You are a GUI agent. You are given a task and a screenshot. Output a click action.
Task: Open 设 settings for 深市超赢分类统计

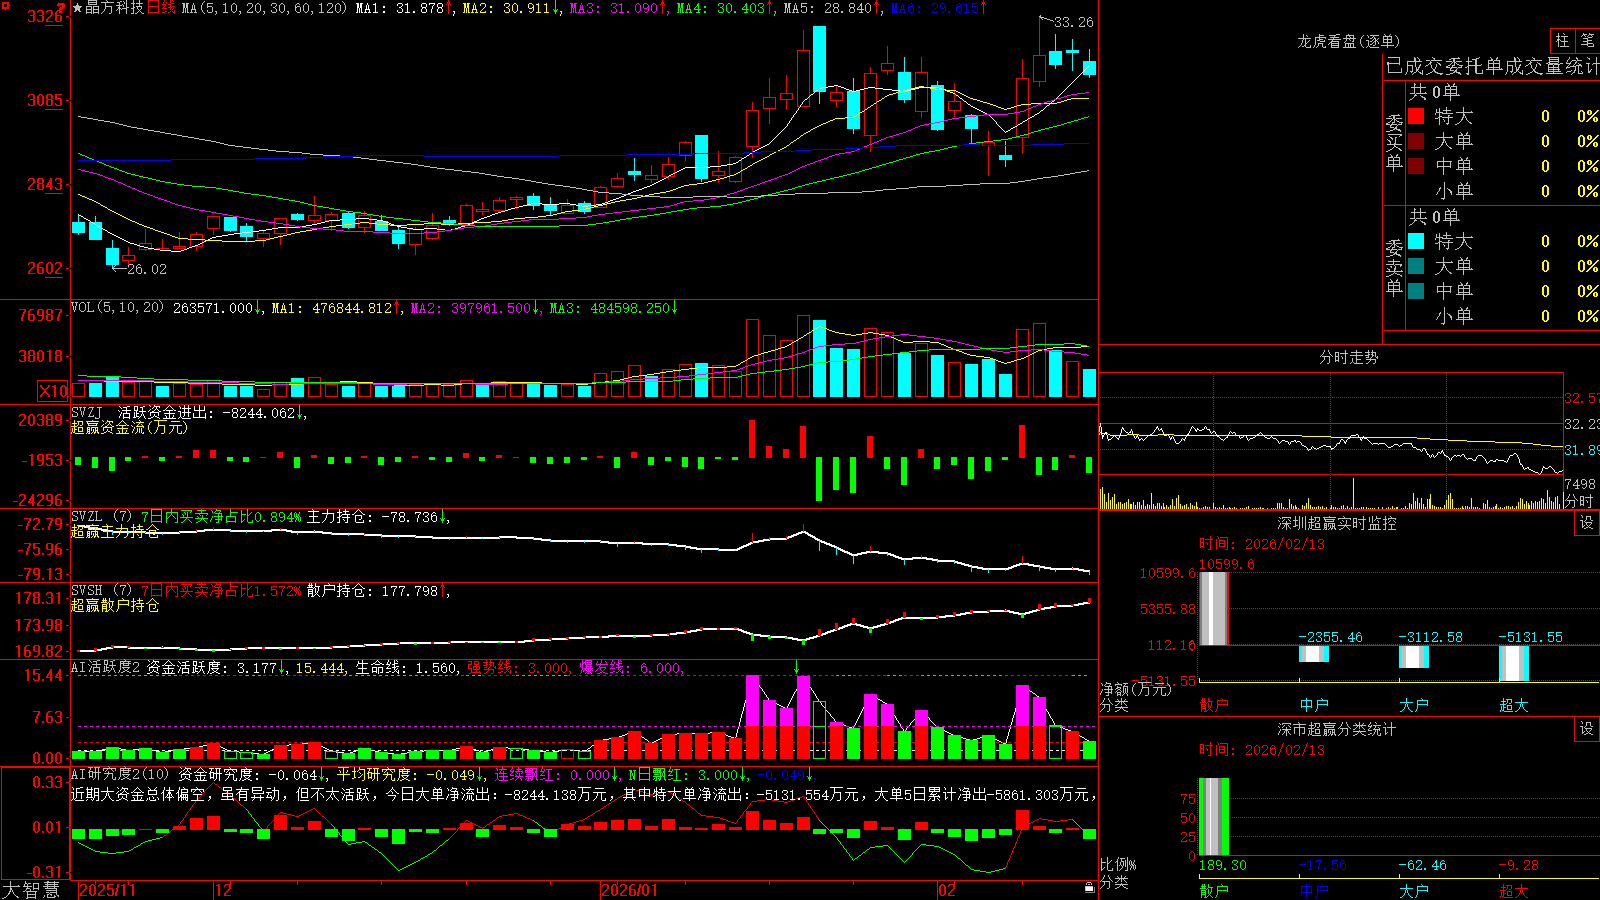(x=1587, y=729)
